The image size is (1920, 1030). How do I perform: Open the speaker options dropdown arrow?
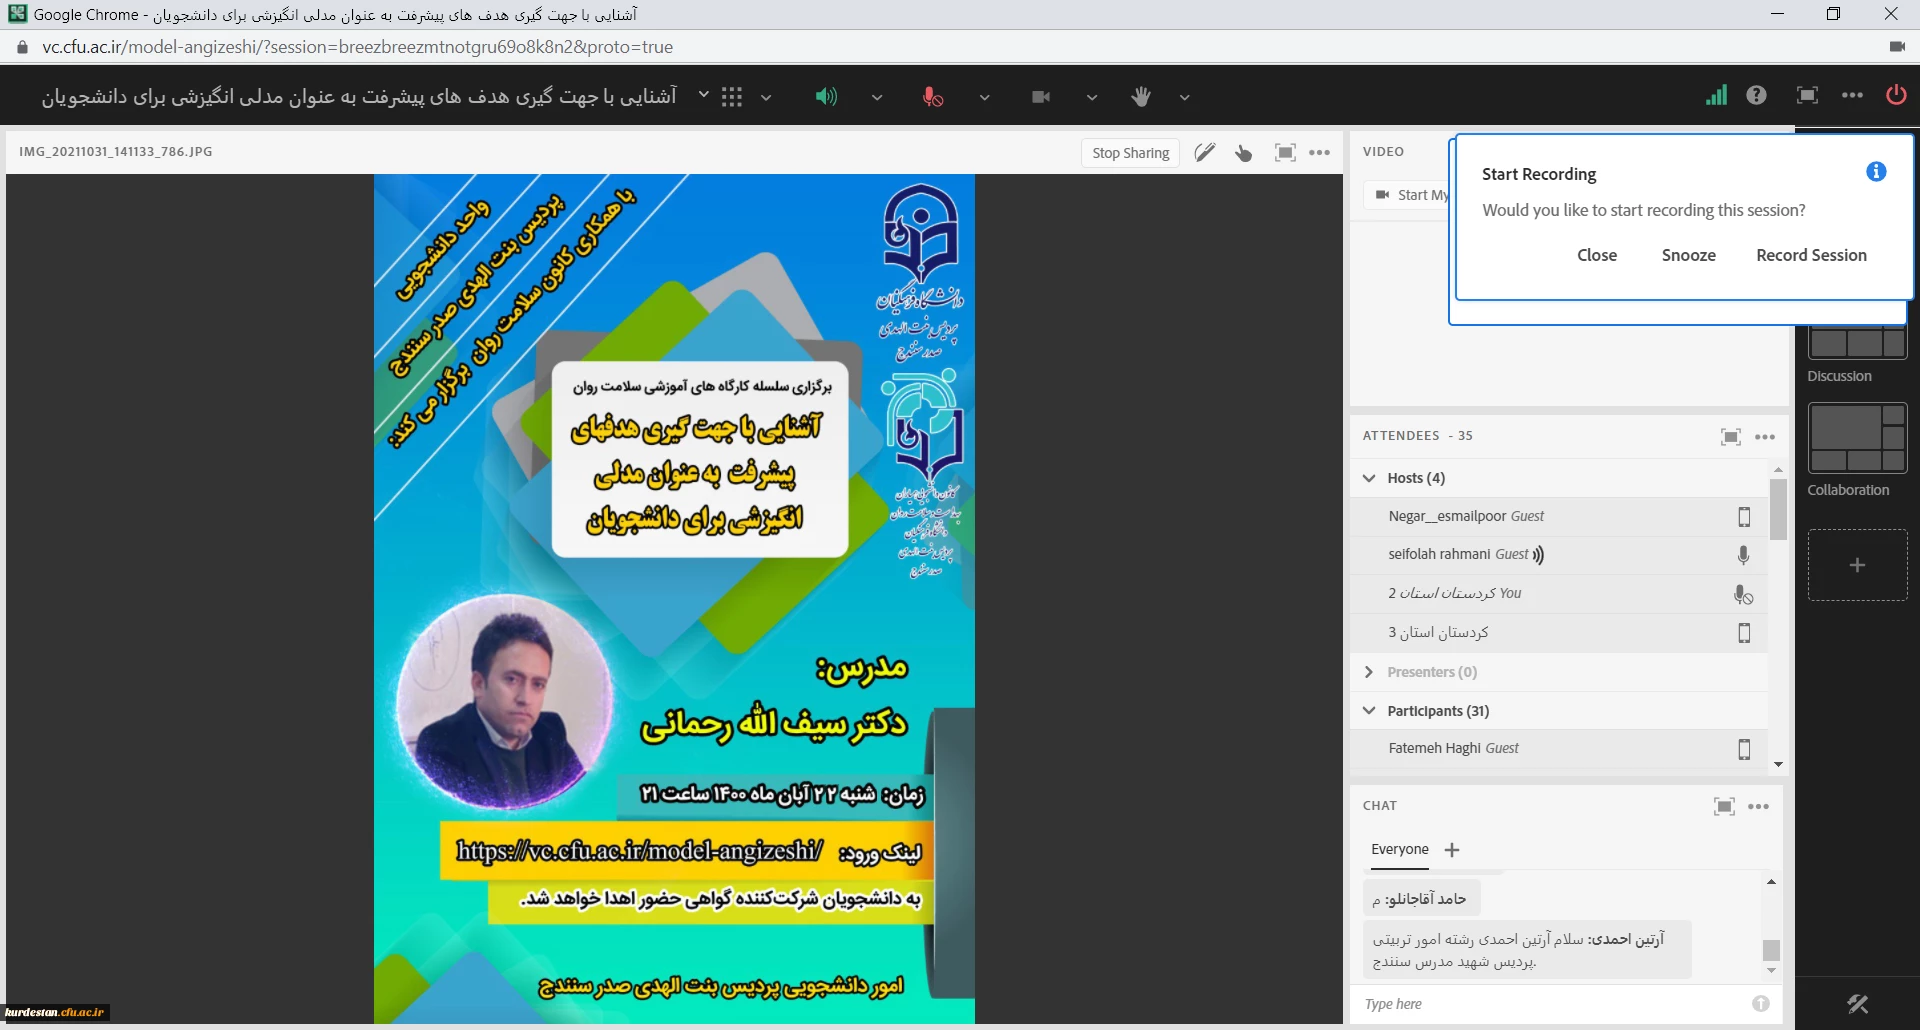877,98
